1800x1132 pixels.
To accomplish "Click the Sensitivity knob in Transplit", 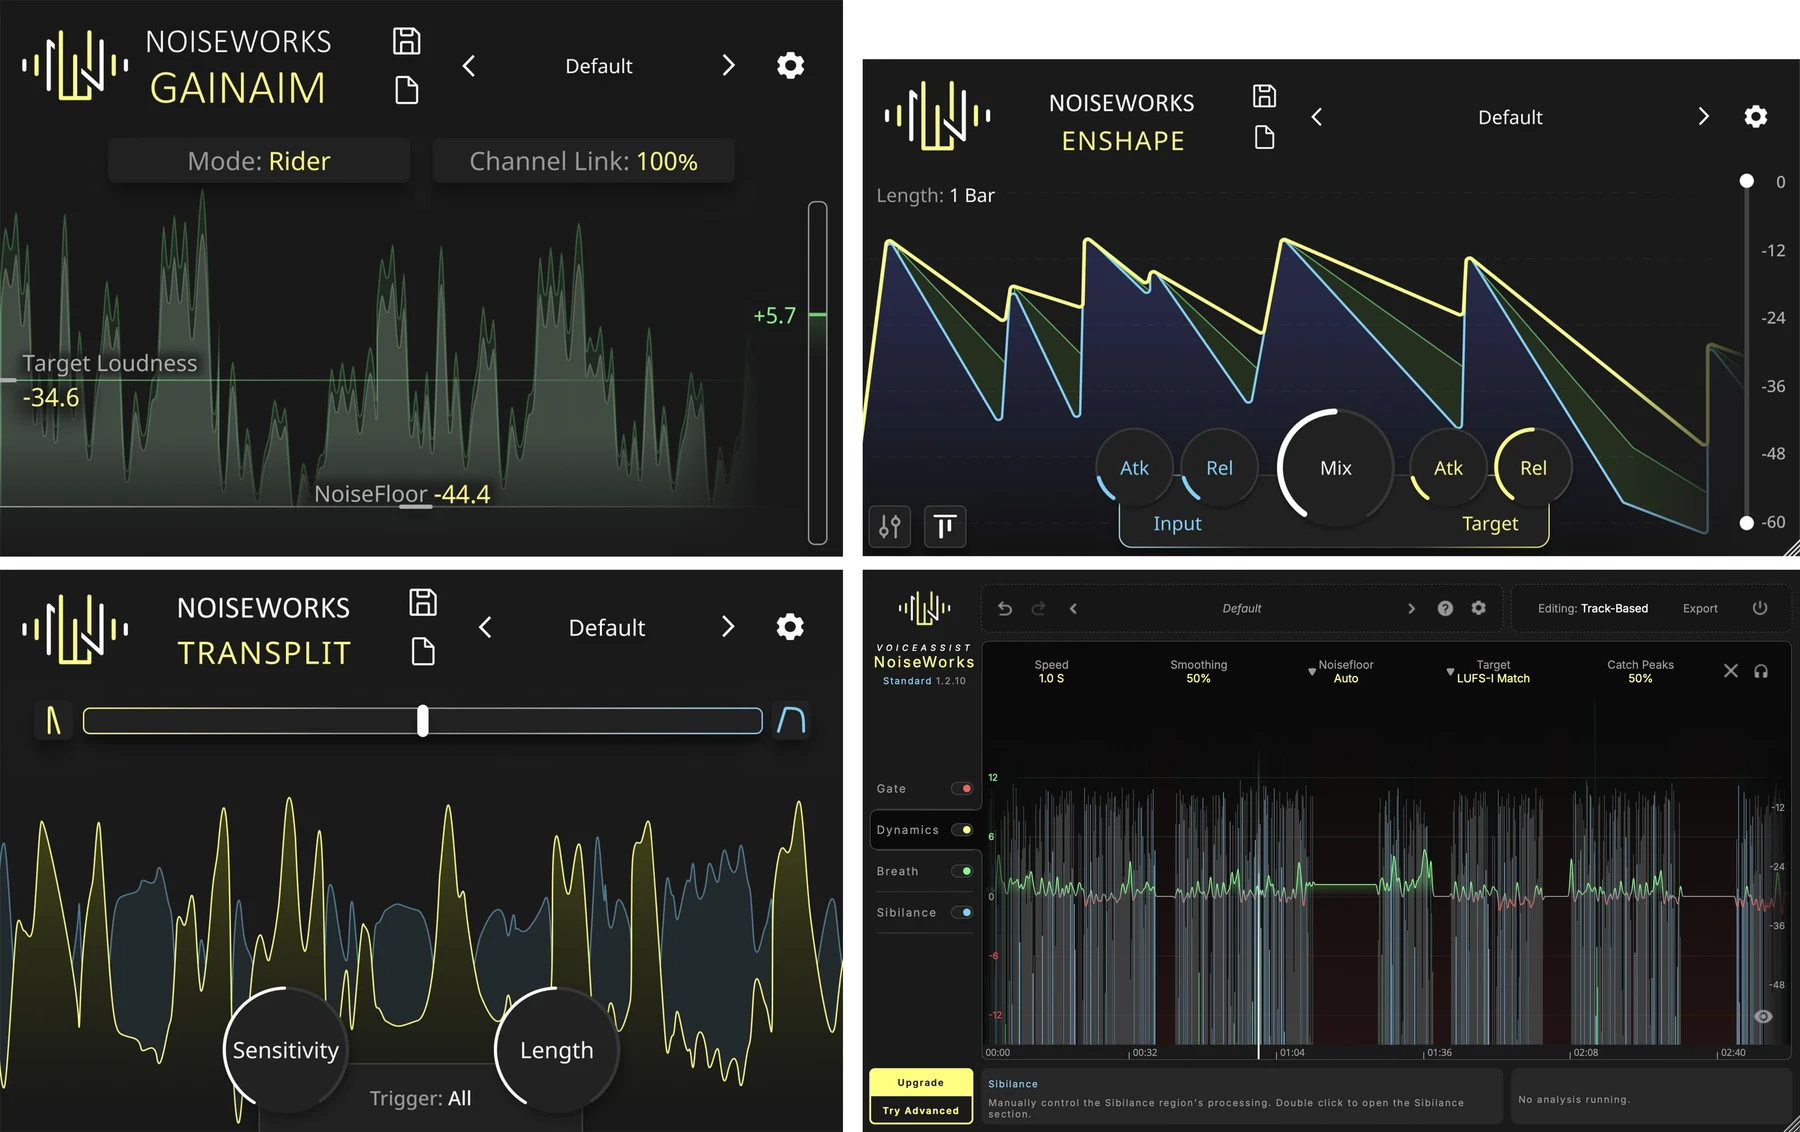I will 285,1050.
